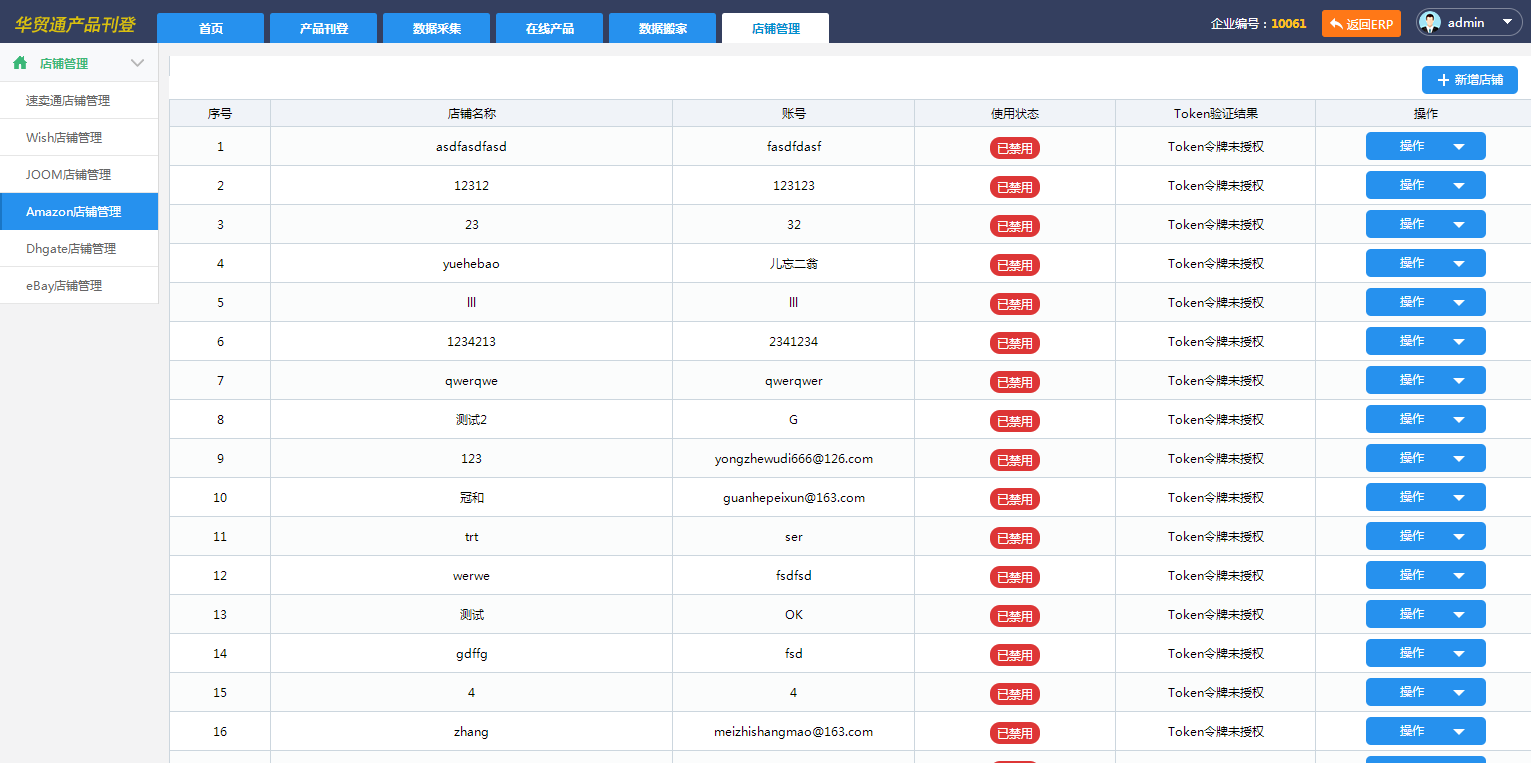Click the 已禁用 status badge for store zhang
The width and height of the screenshot is (1531, 763).
tap(1015, 733)
